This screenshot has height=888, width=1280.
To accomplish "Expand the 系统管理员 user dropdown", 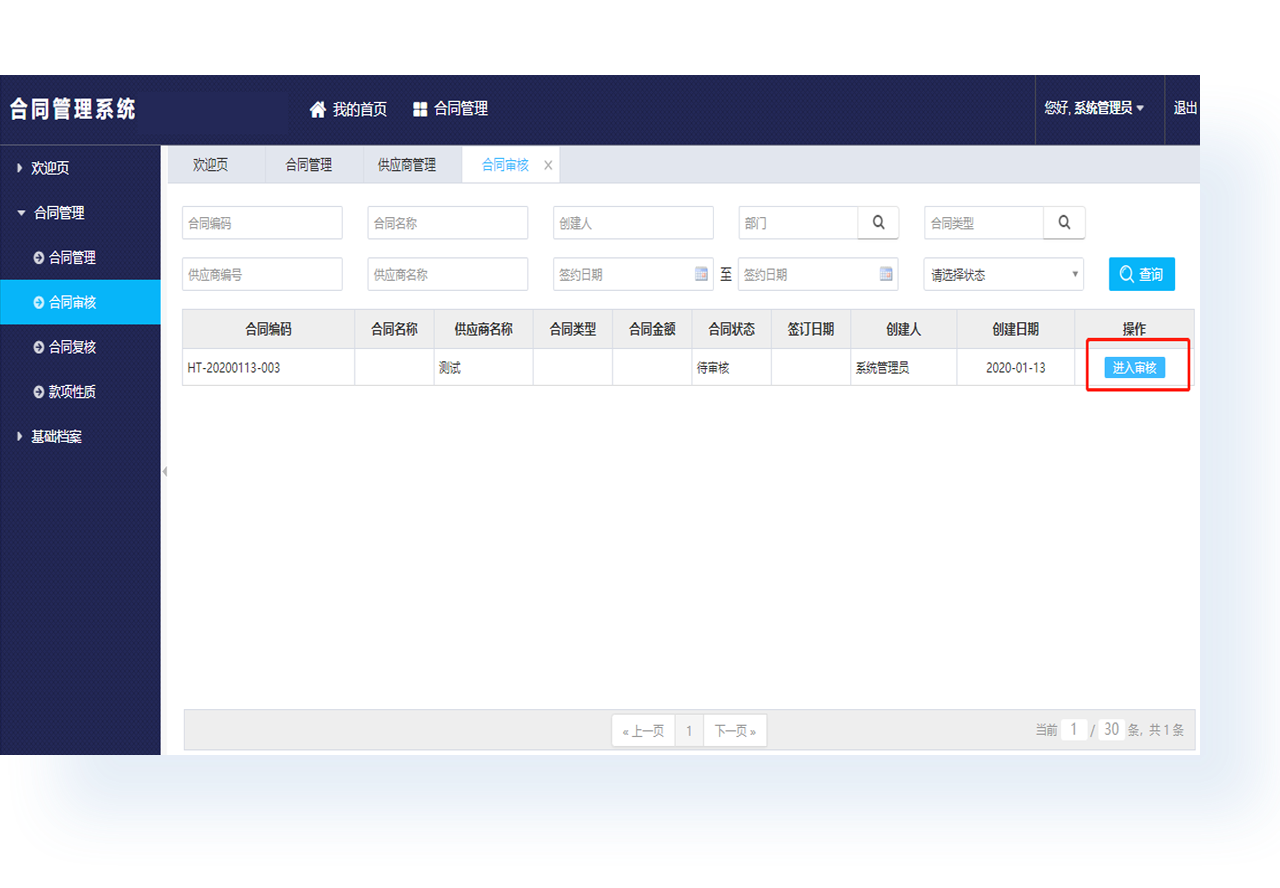I will [x=1094, y=108].
